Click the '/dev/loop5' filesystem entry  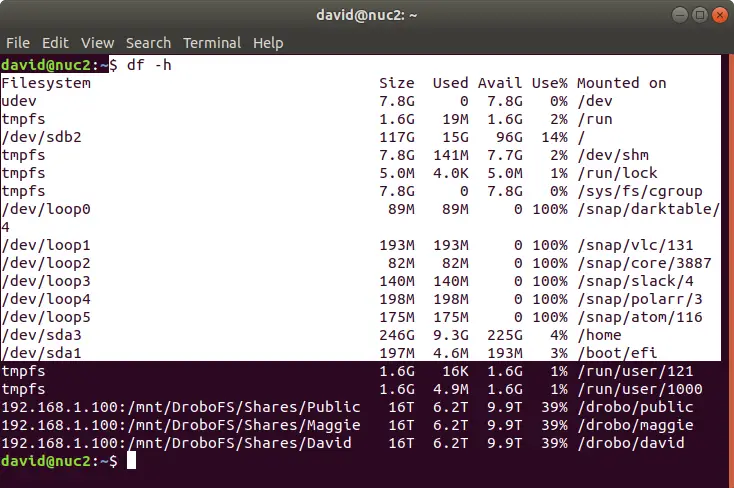(46, 318)
